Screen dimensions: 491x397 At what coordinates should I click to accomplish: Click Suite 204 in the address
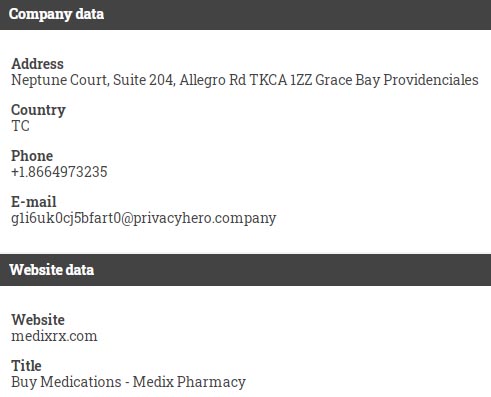click(x=144, y=80)
